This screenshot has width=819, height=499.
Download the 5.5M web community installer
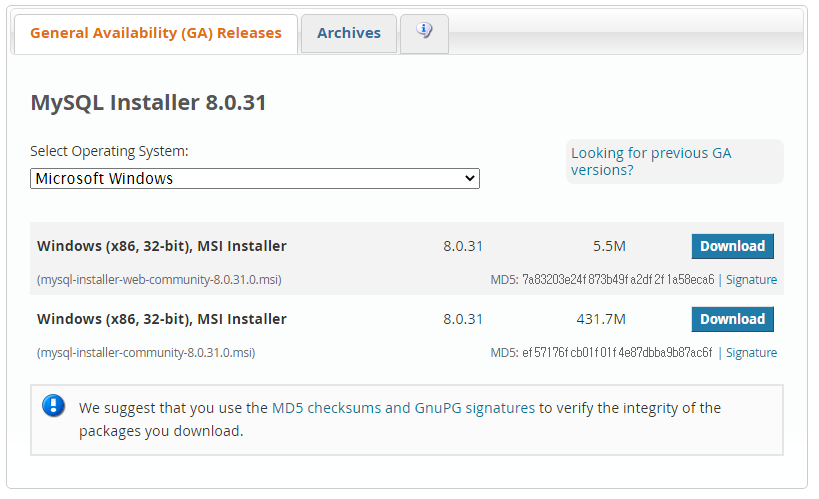pyautogui.click(x=732, y=246)
